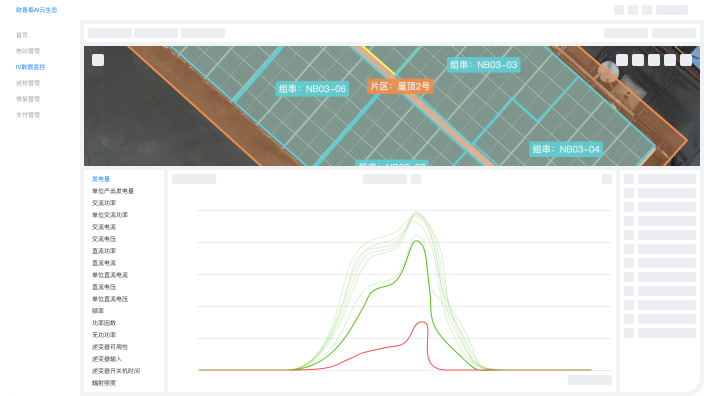
Task: Click the lone white square button on map's left
Action: (98, 60)
